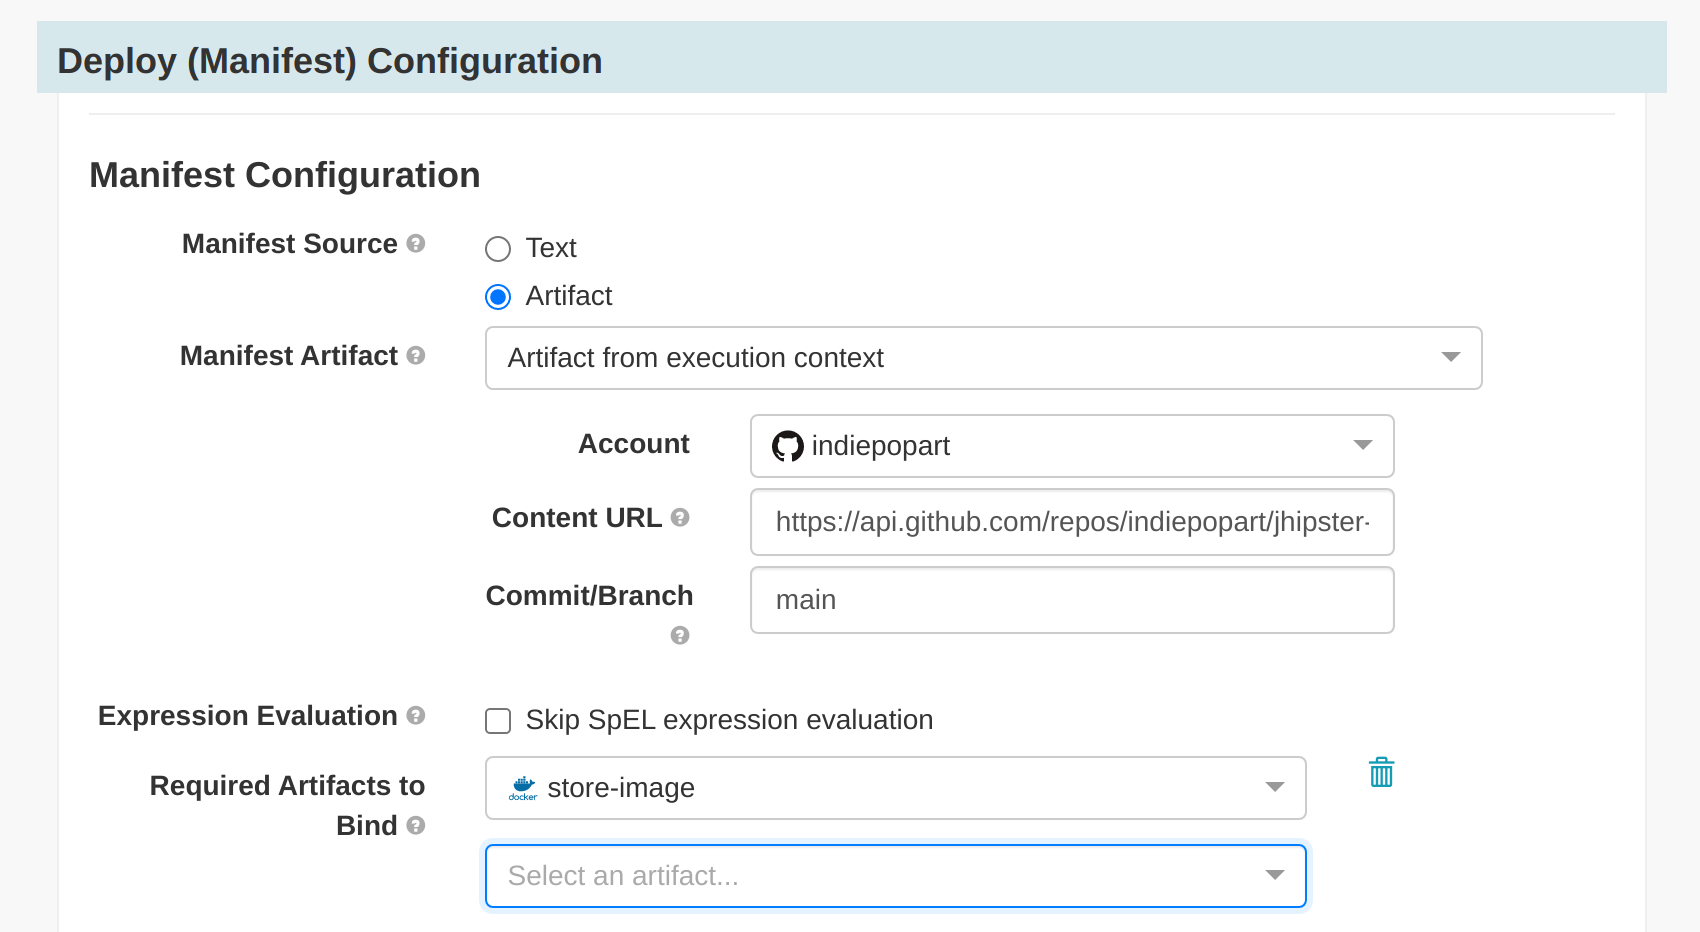Click the Content URL input field

click(x=1071, y=522)
